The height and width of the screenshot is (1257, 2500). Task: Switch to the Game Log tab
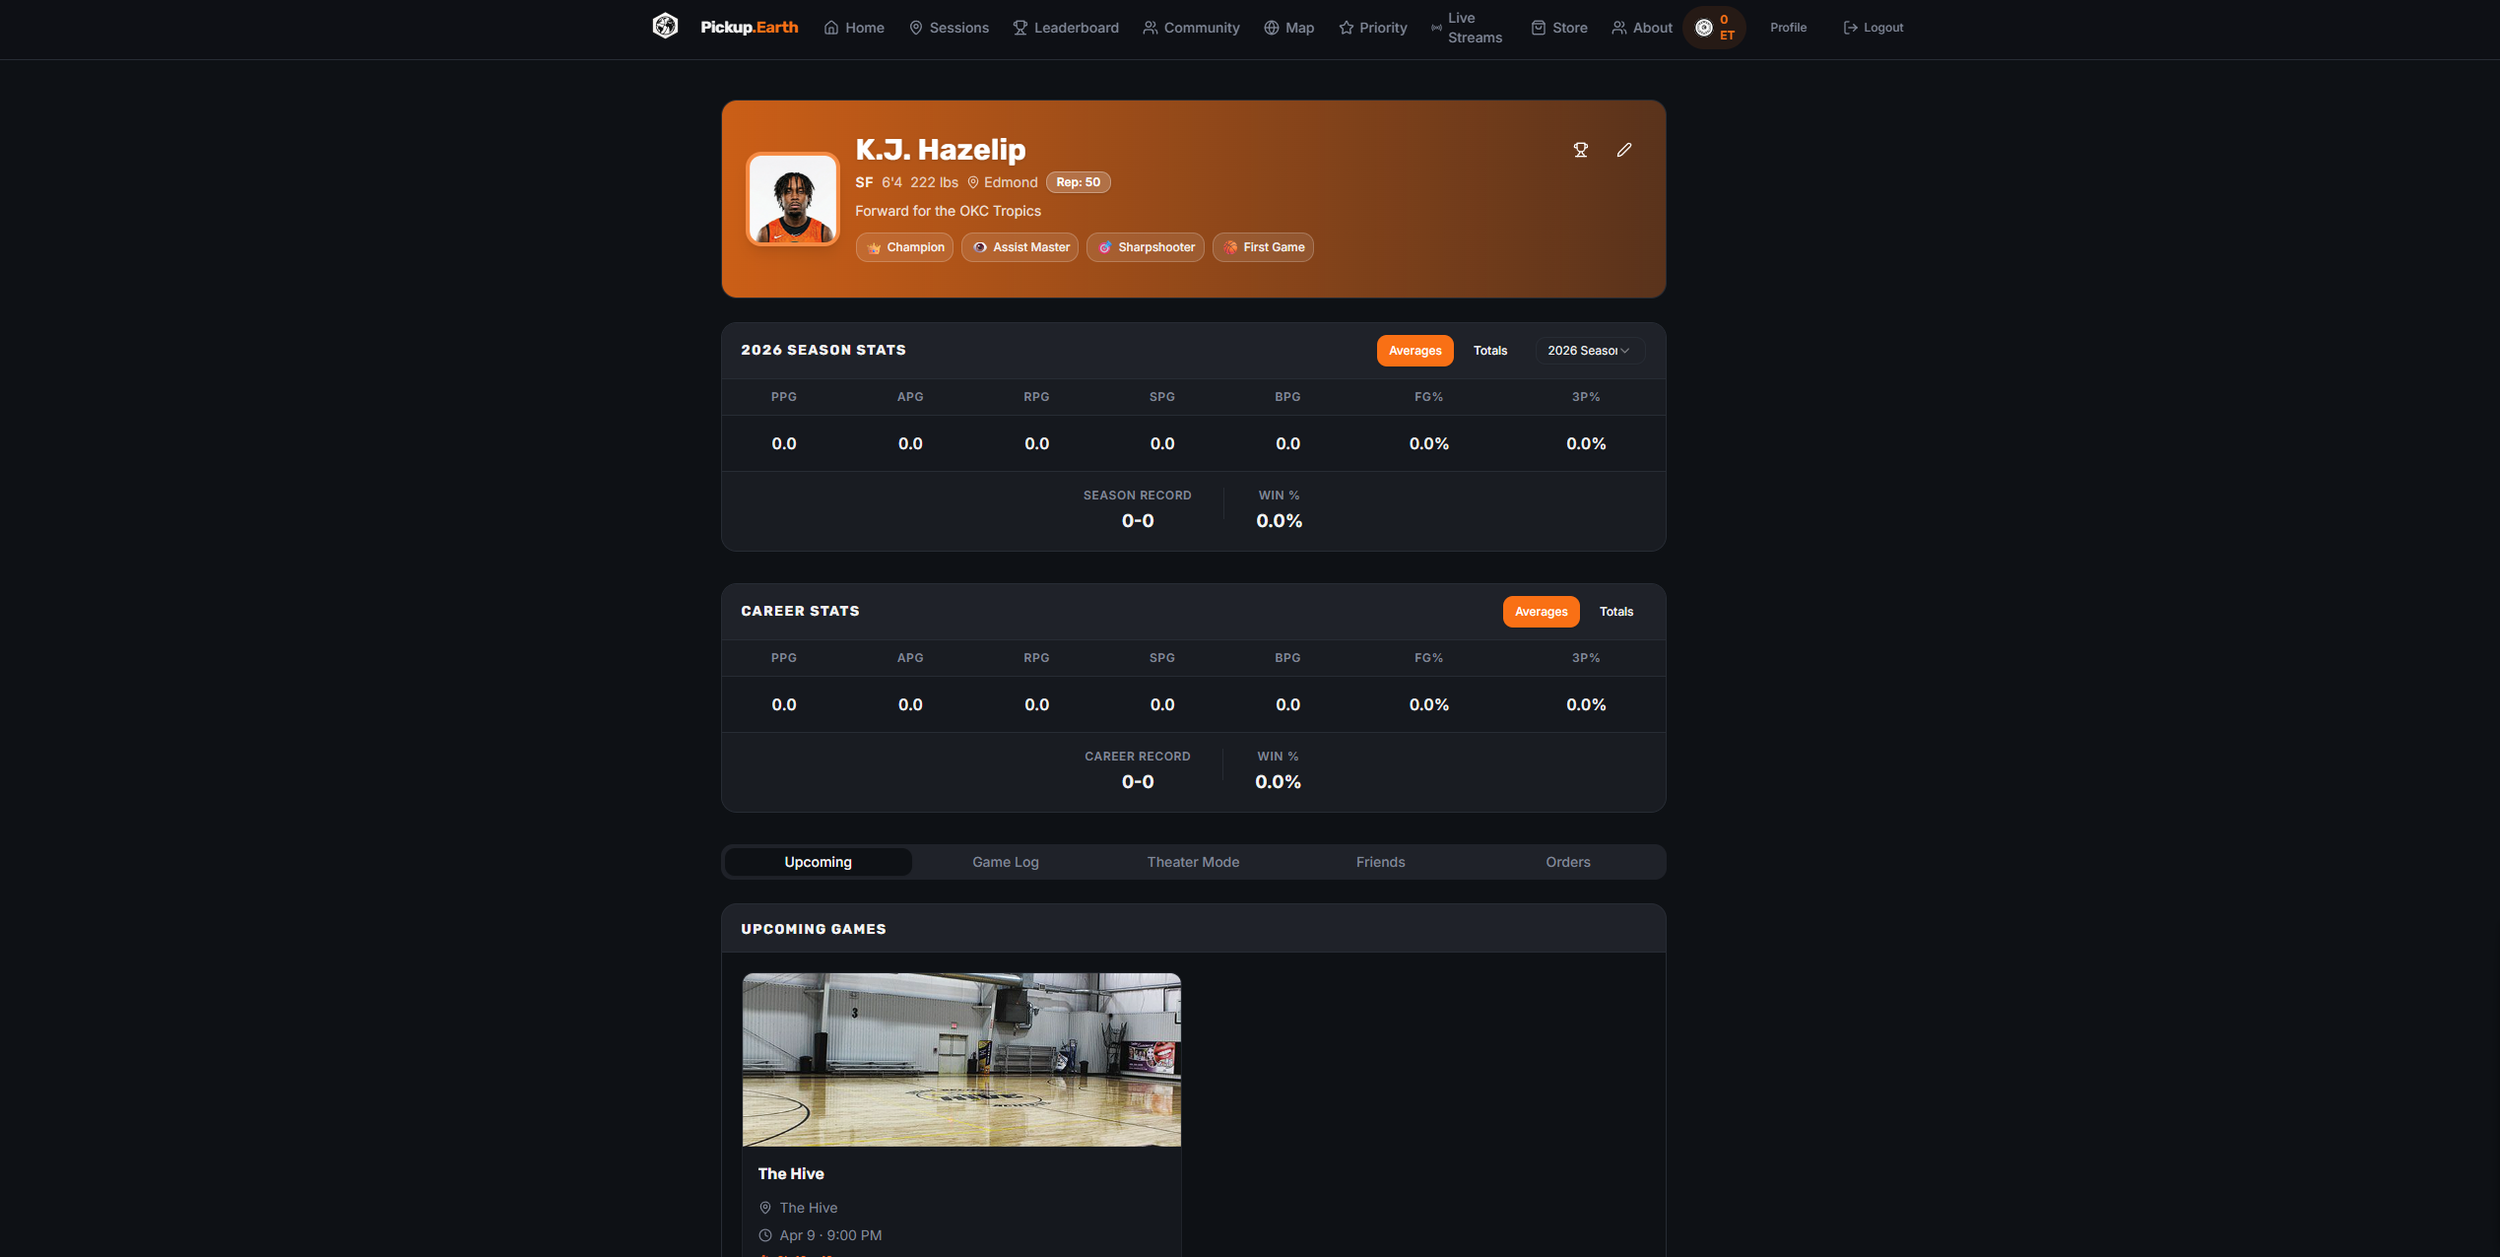pos(1005,862)
